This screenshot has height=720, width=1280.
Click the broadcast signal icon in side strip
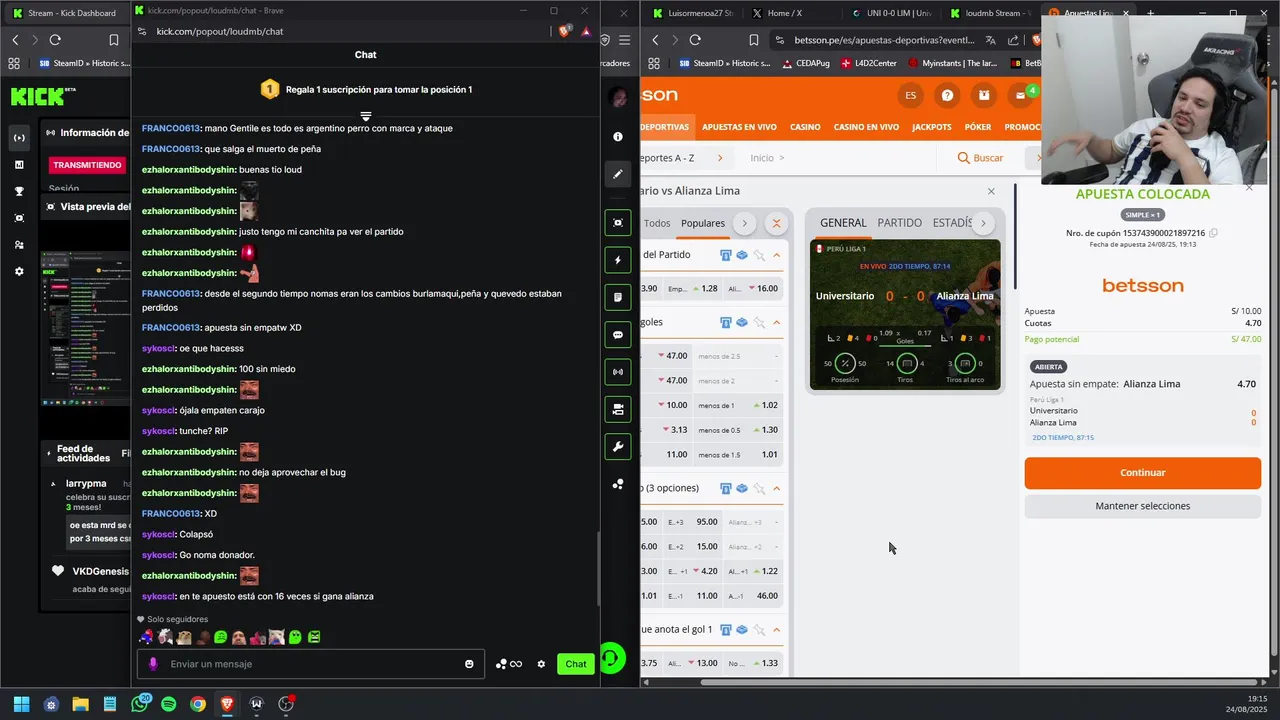tap(618, 372)
